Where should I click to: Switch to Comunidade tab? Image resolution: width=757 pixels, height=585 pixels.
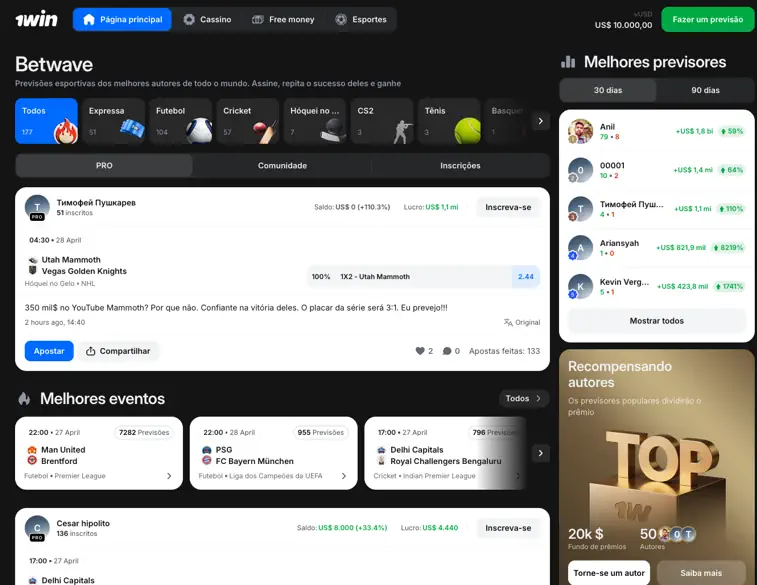point(282,166)
